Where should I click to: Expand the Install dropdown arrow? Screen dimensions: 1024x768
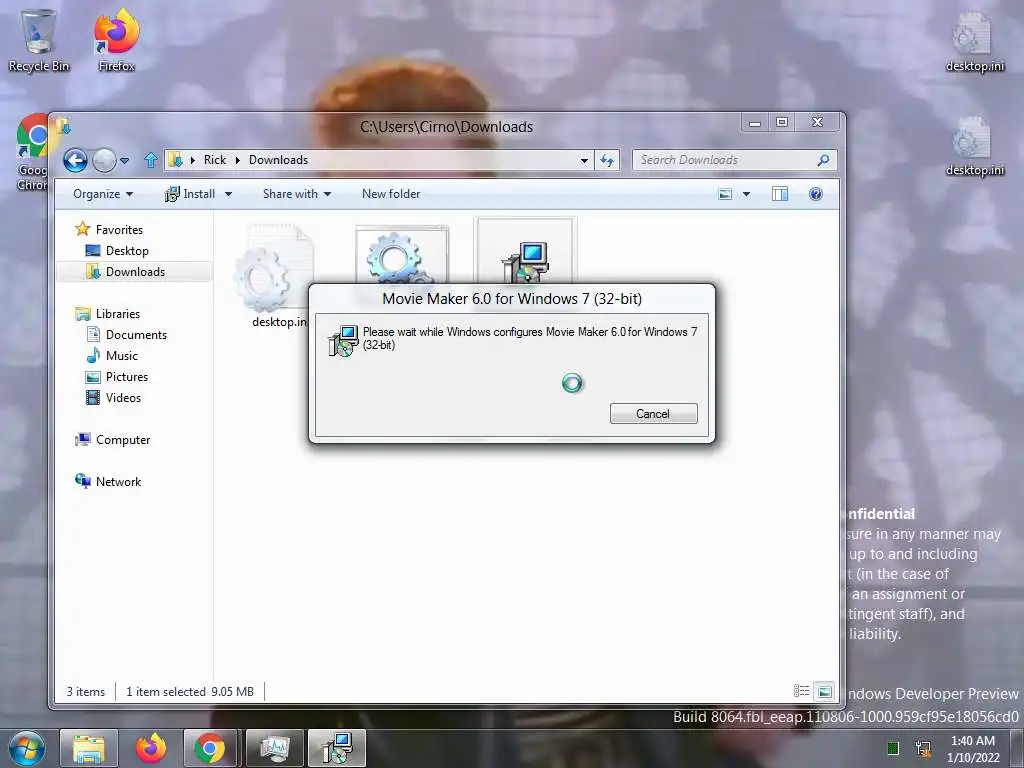228,195
